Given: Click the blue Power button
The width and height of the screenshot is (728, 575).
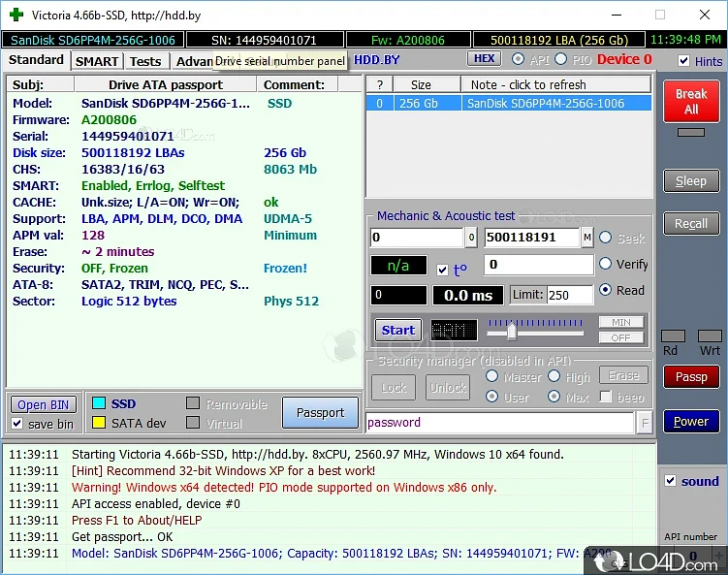Looking at the screenshot, I should click(691, 421).
